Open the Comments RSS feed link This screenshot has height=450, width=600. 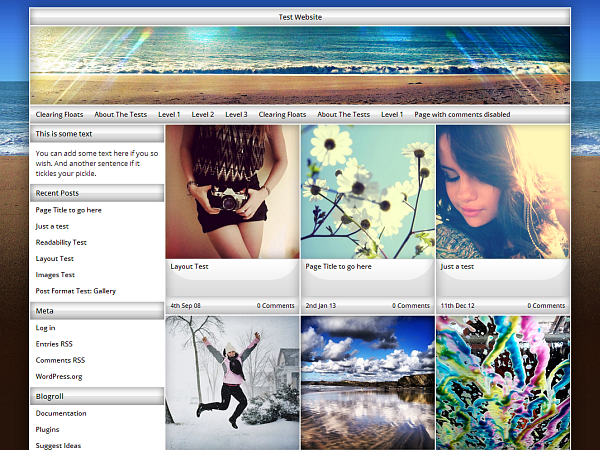click(60, 360)
